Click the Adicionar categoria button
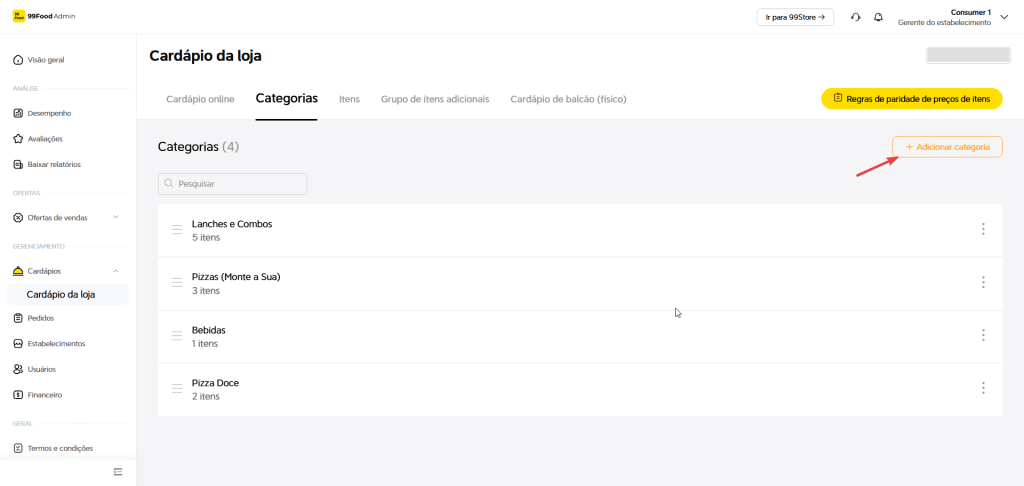This screenshot has height=486, width=1024. click(947, 147)
